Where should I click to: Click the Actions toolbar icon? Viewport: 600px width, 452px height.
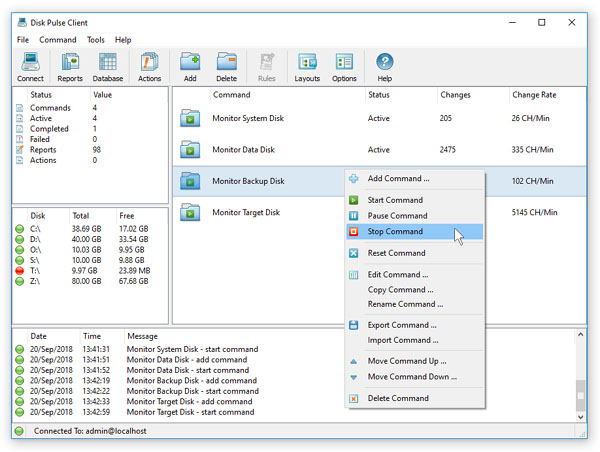[149, 62]
